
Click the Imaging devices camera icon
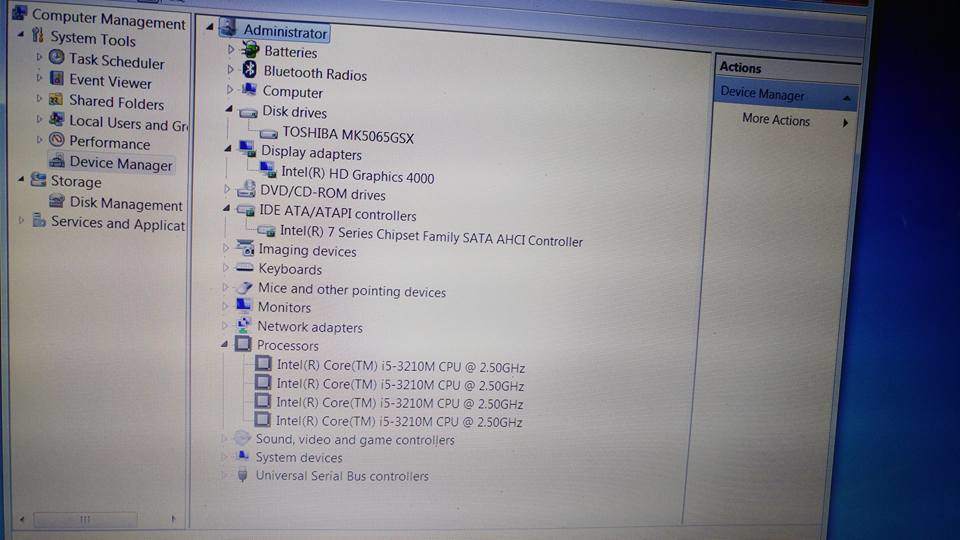pos(245,247)
